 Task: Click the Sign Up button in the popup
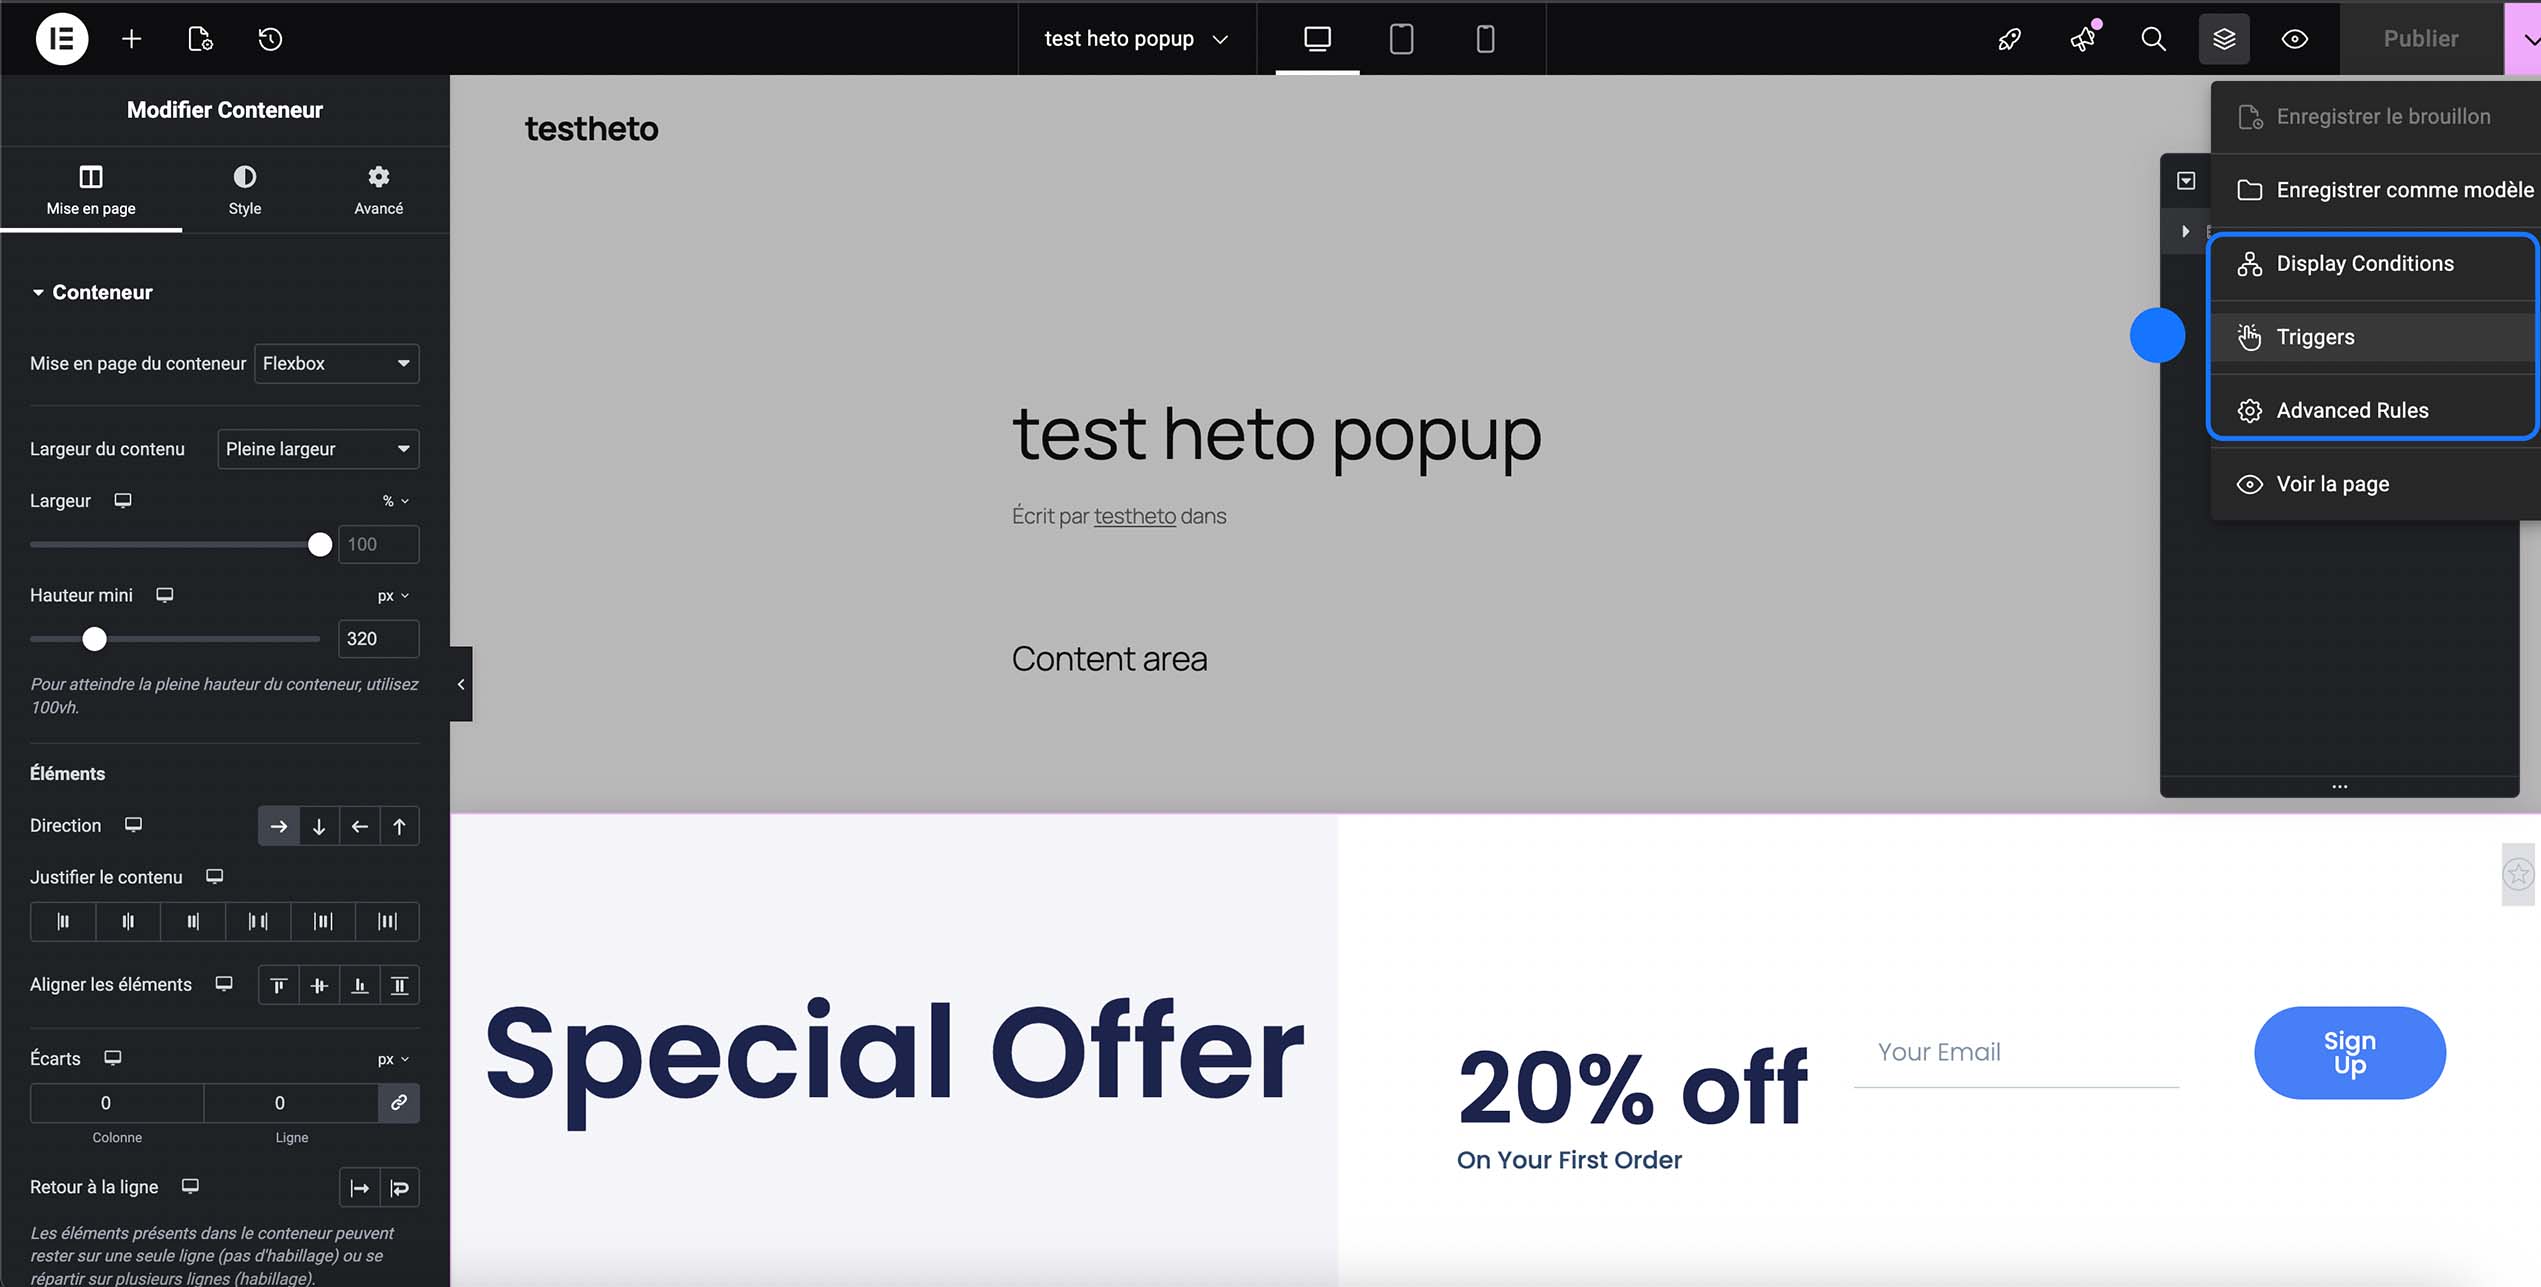pyautogui.click(x=2349, y=1052)
